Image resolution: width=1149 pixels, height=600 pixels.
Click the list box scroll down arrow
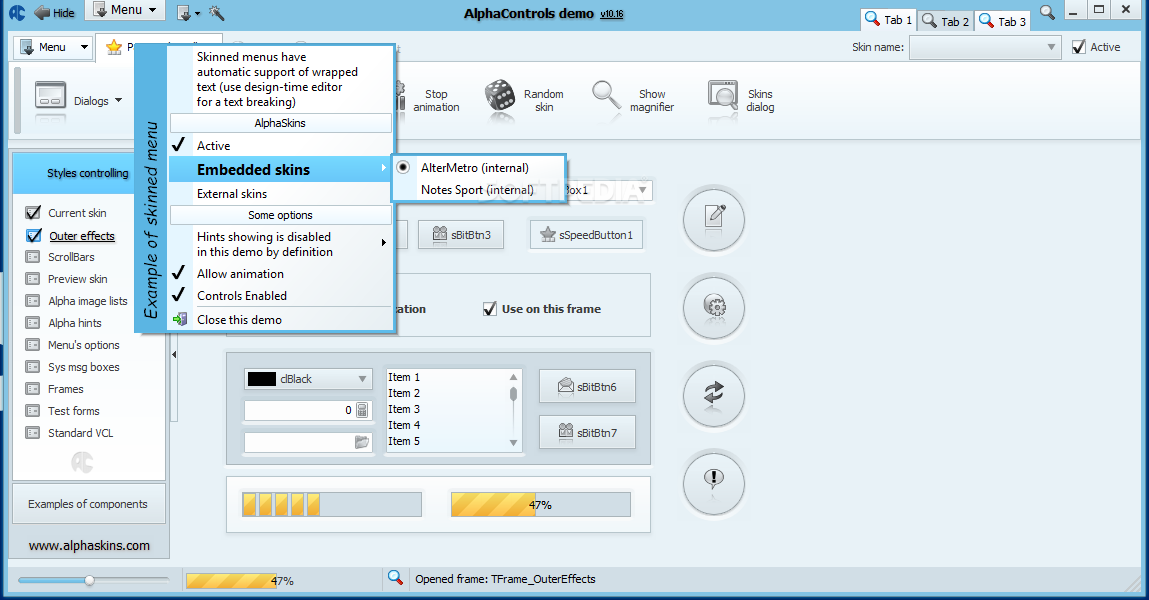coord(513,442)
